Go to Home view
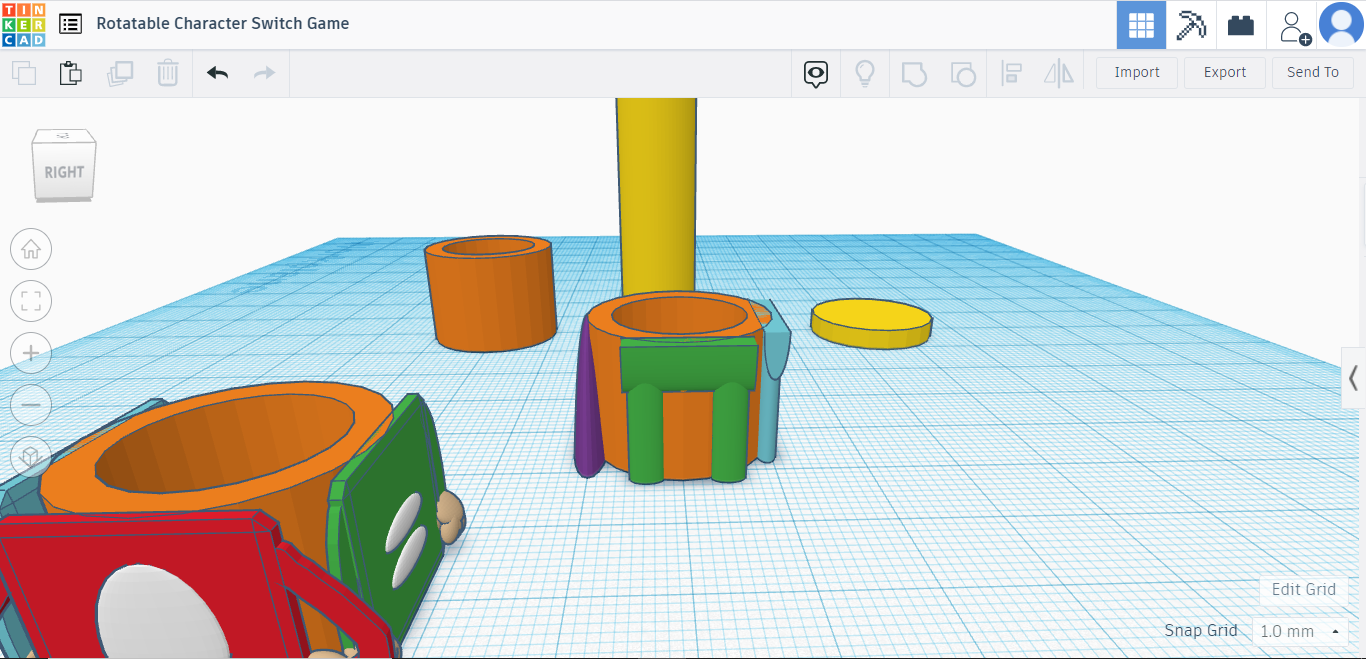This screenshot has height=659, width=1366. 31,249
